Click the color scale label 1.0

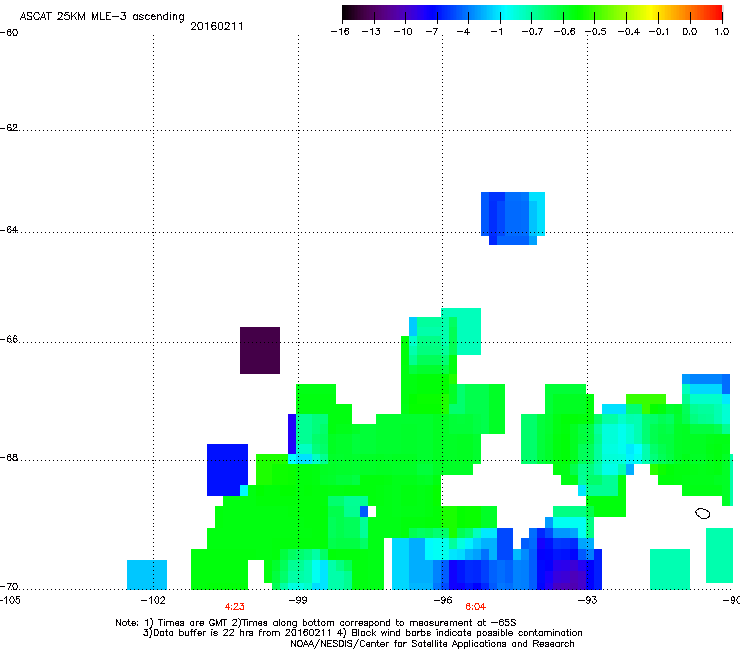(x=722, y=32)
